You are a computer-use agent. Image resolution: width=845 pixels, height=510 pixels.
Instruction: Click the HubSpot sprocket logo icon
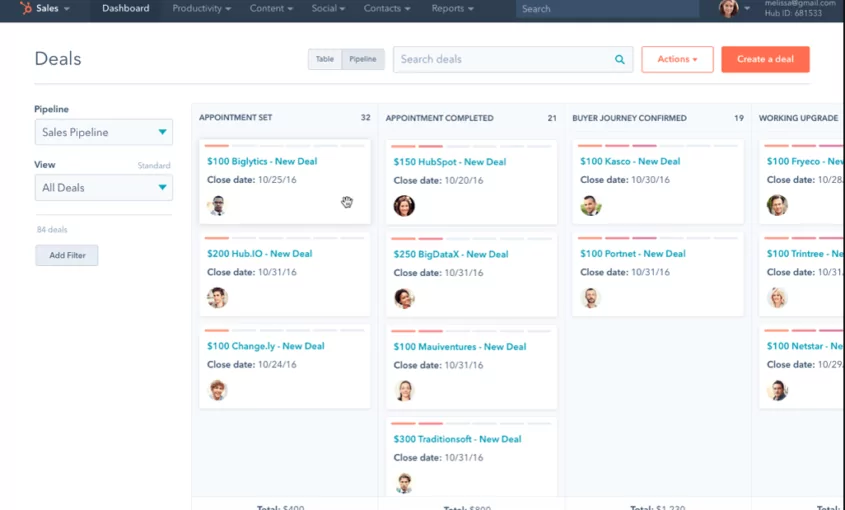coord(25,8)
